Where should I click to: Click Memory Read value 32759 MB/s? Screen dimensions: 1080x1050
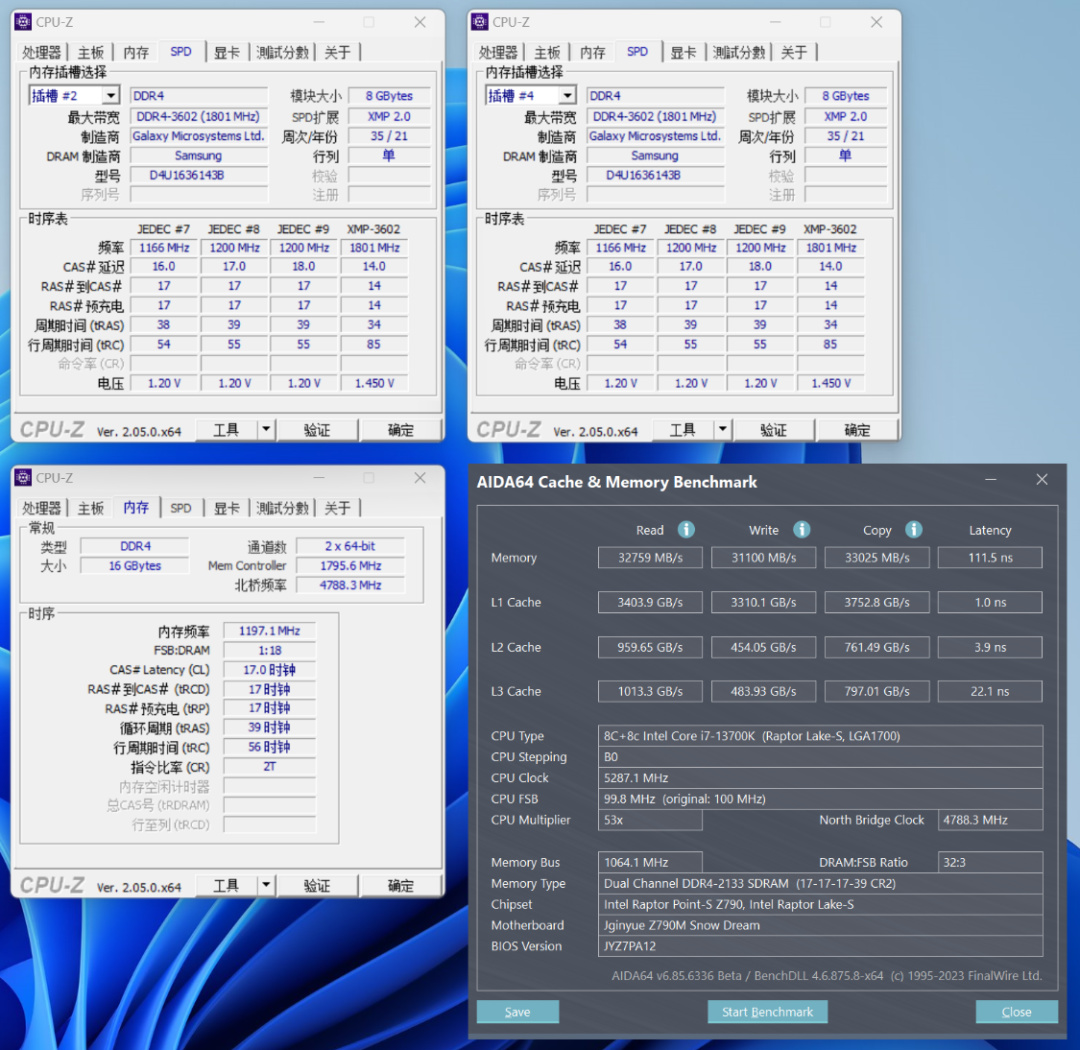650,557
